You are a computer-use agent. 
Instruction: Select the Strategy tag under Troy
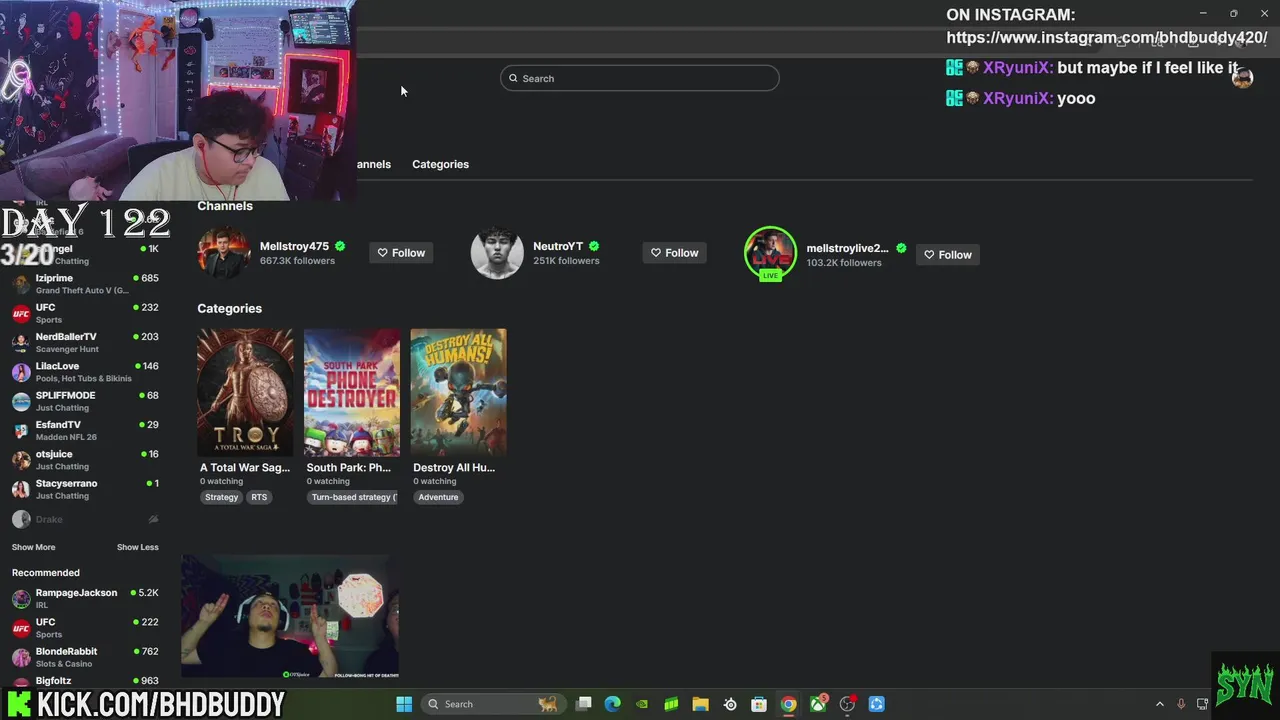point(221,497)
